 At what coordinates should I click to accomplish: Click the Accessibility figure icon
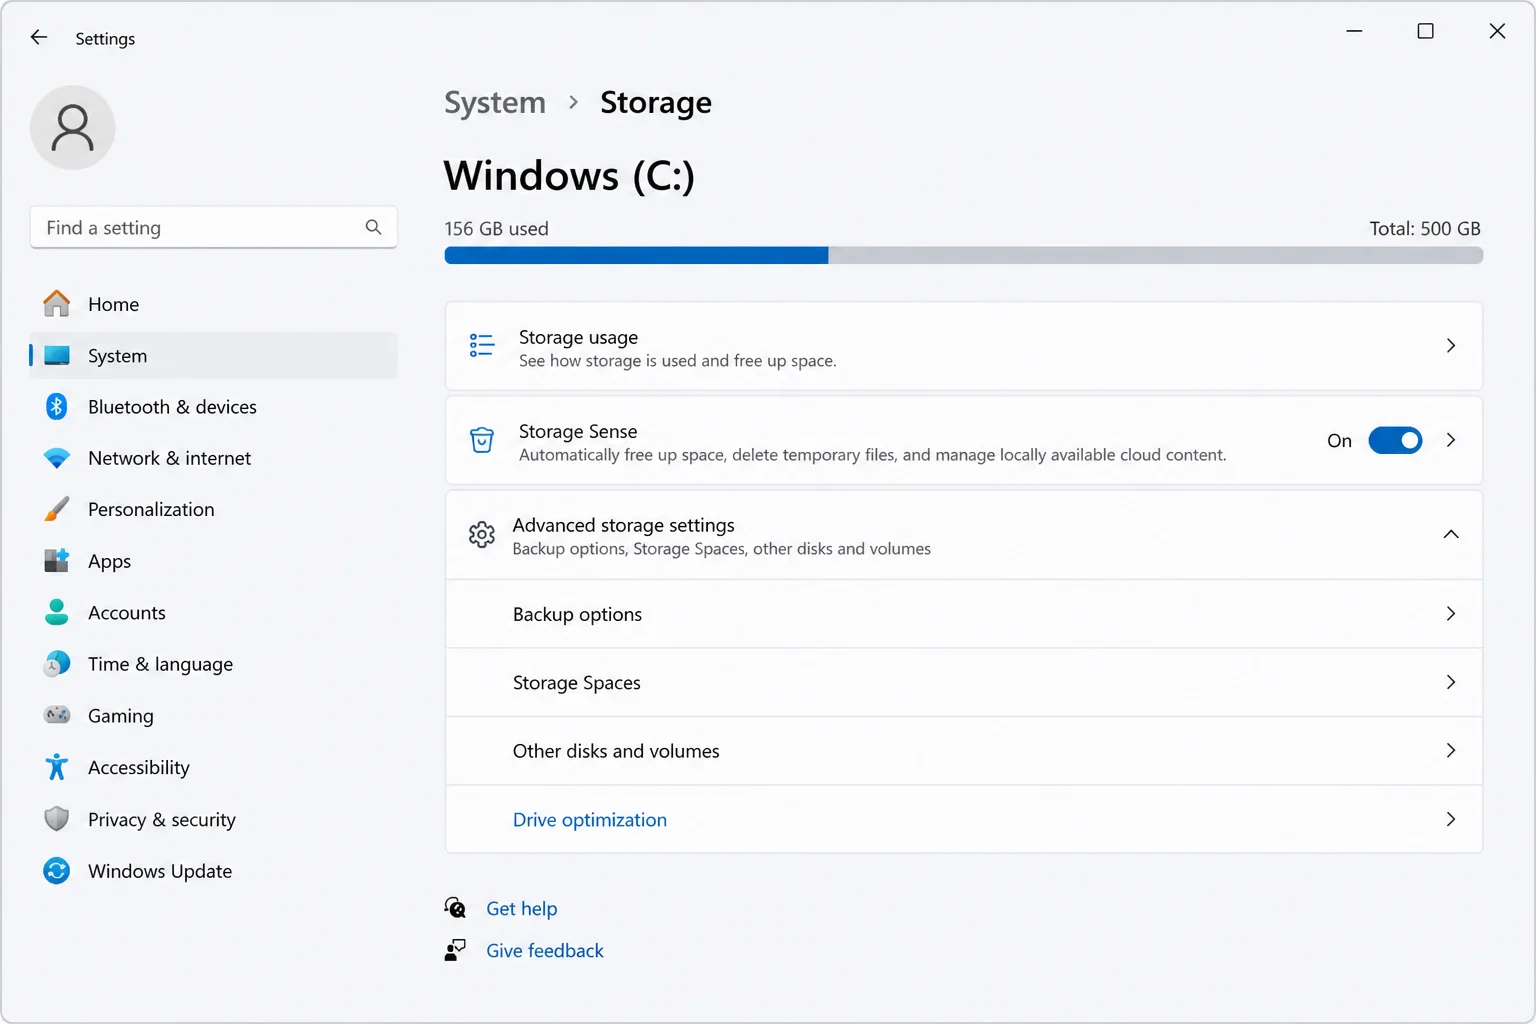pyautogui.click(x=57, y=767)
